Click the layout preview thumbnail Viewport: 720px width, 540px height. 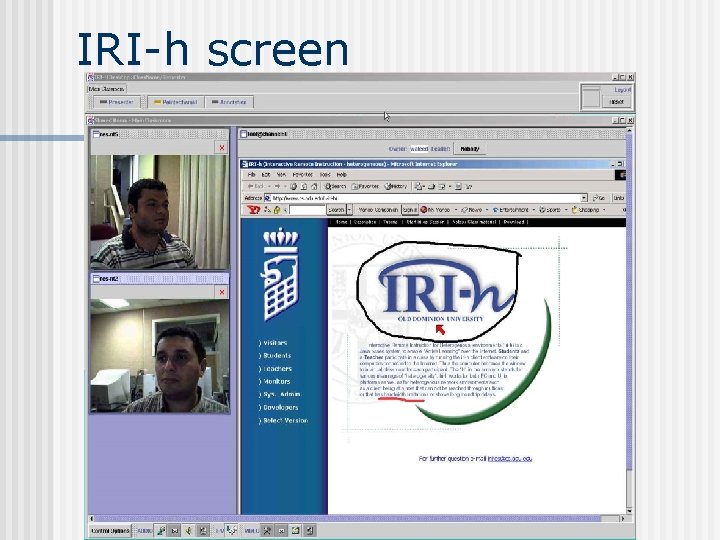point(591,97)
